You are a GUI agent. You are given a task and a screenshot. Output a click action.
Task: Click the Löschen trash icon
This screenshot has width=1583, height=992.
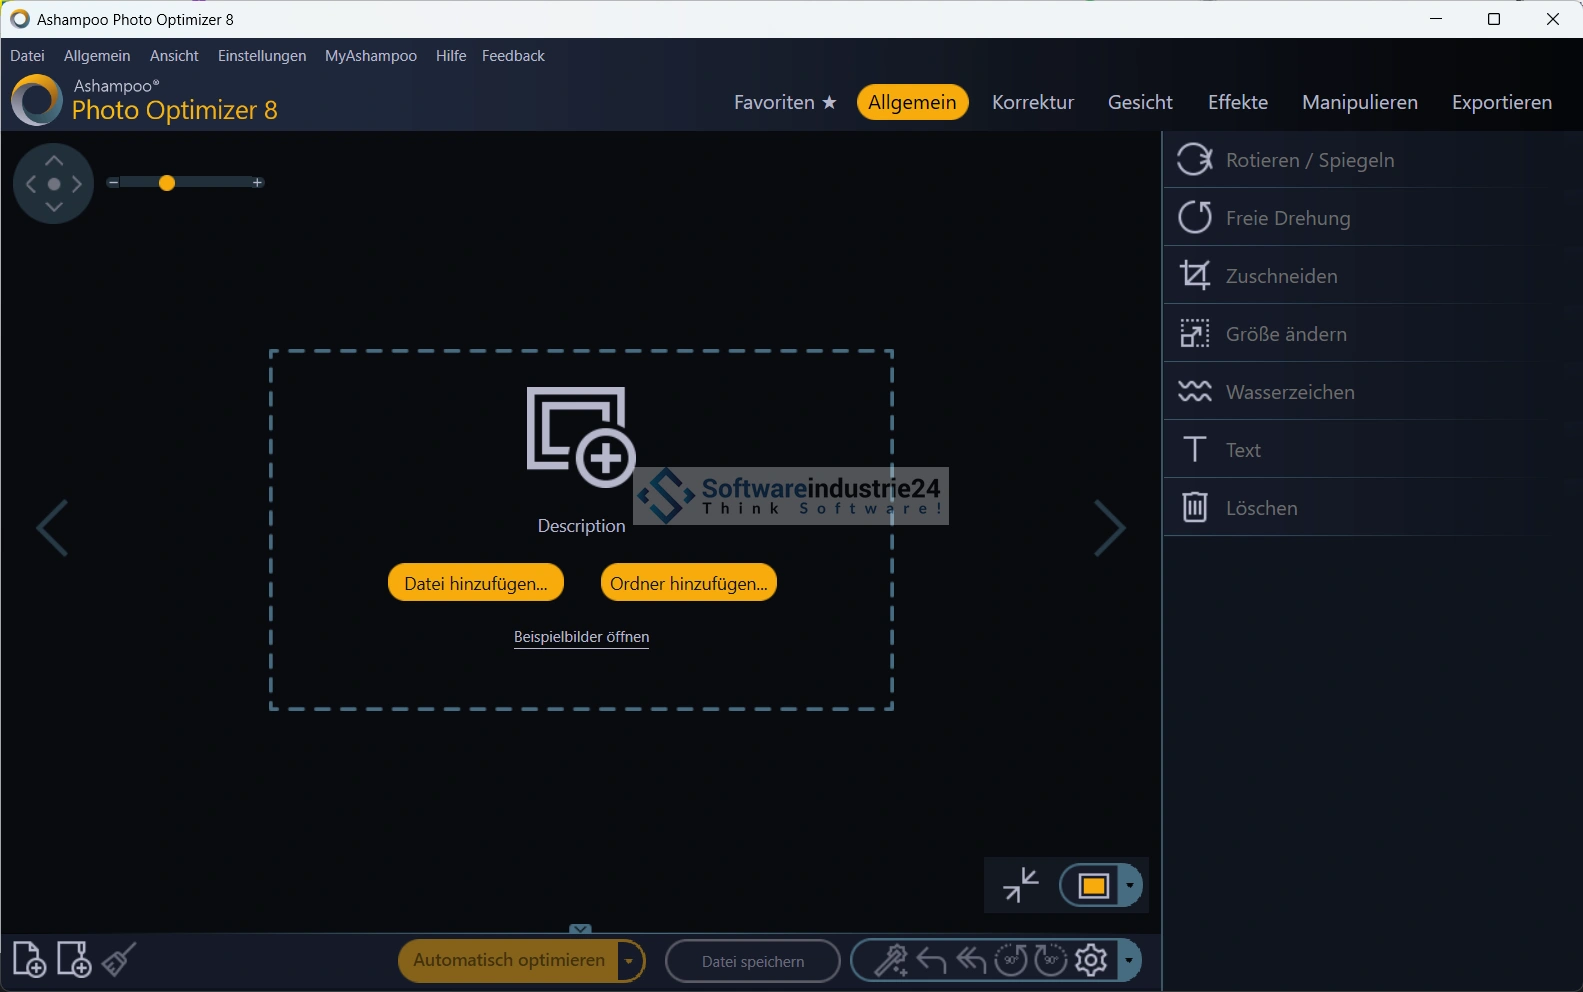pos(1195,507)
